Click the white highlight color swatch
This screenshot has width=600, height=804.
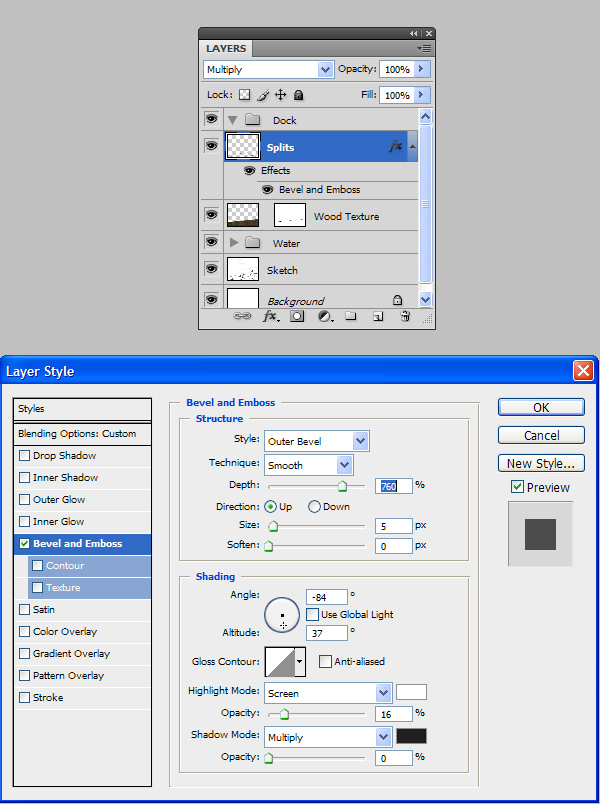point(411,692)
